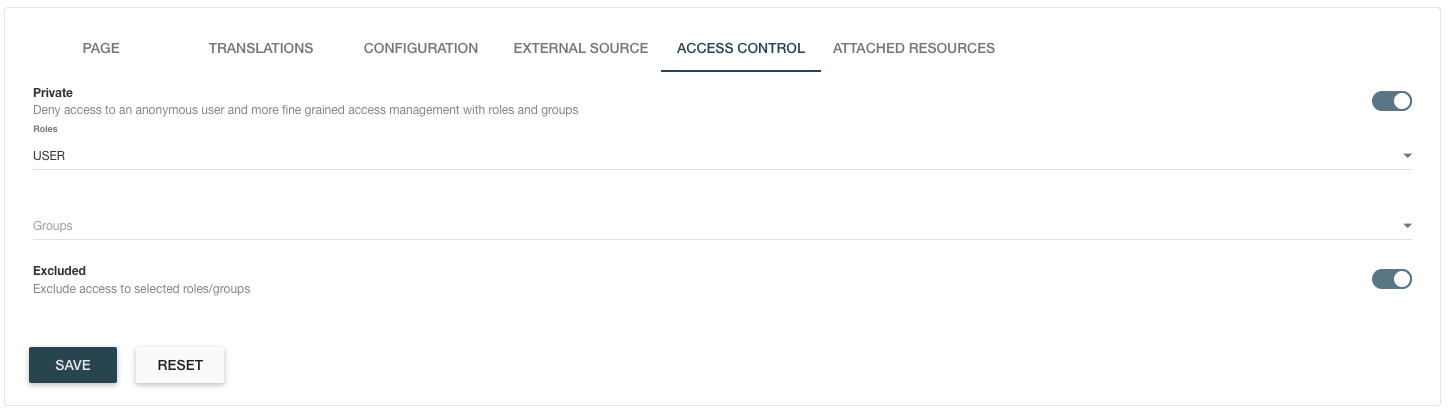The height and width of the screenshot is (414, 1449).
Task: Turn off the Excluded toggle
Action: click(x=1391, y=279)
